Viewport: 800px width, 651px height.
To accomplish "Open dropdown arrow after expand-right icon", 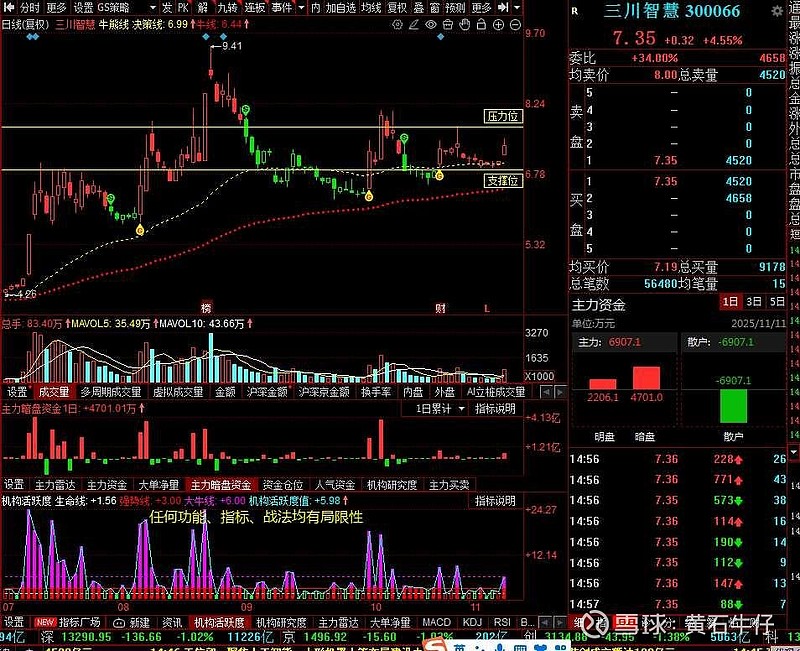I will 517,8.
